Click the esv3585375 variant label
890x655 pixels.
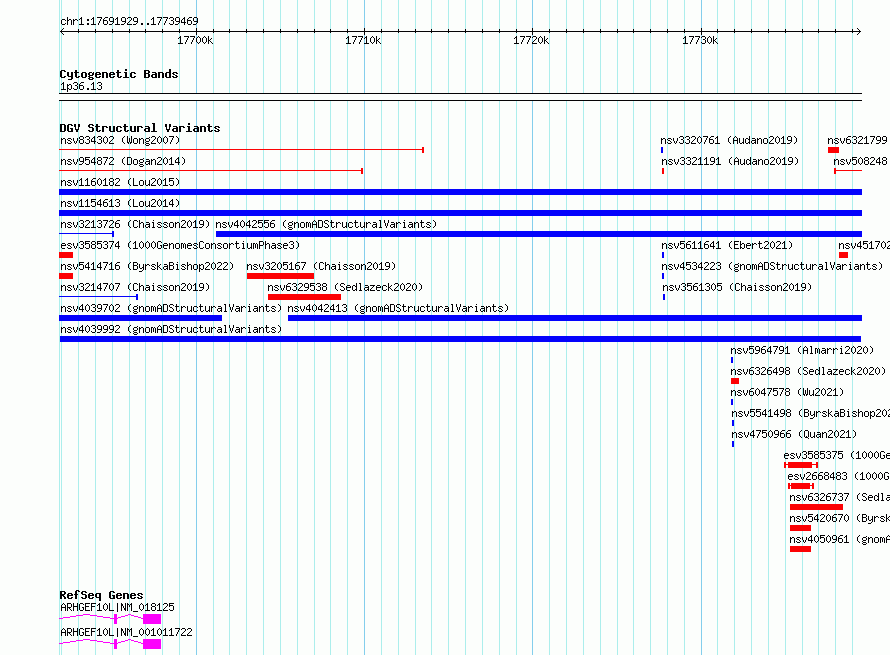pos(837,455)
